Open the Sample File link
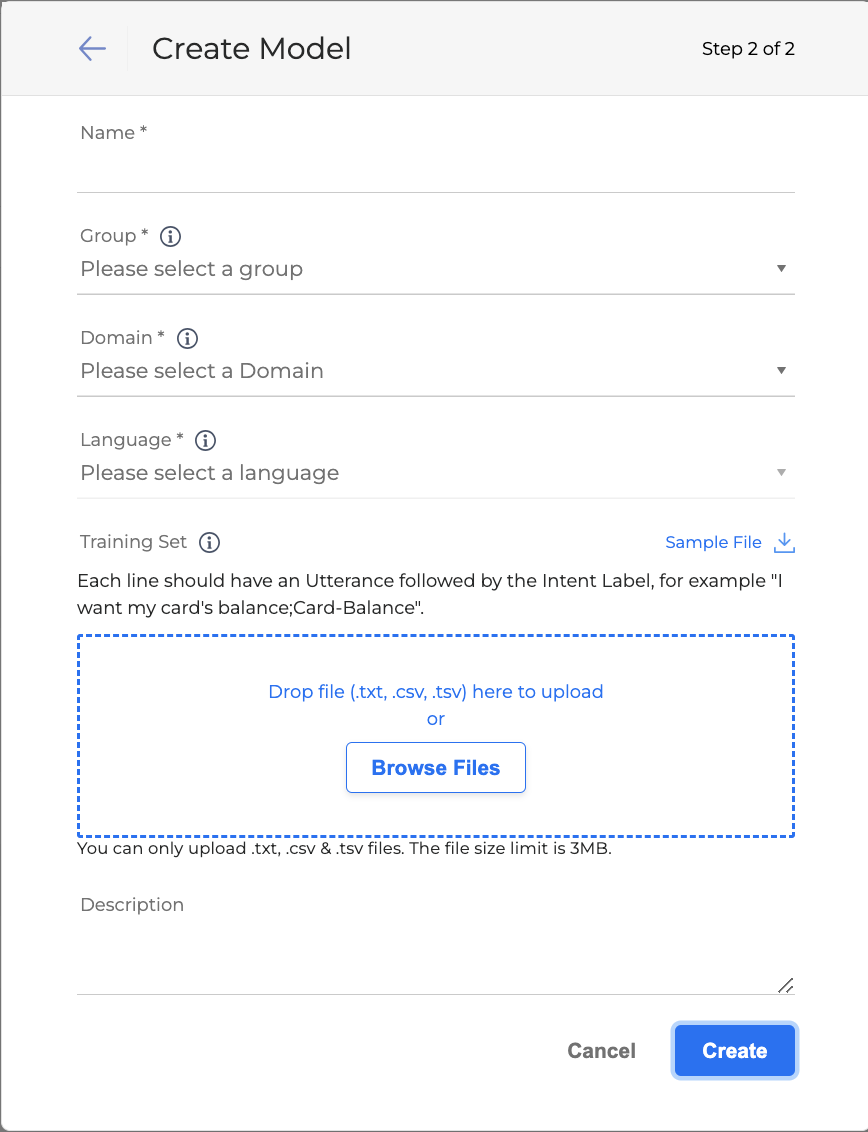Image resolution: width=868 pixels, height=1132 pixels. click(x=713, y=542)
